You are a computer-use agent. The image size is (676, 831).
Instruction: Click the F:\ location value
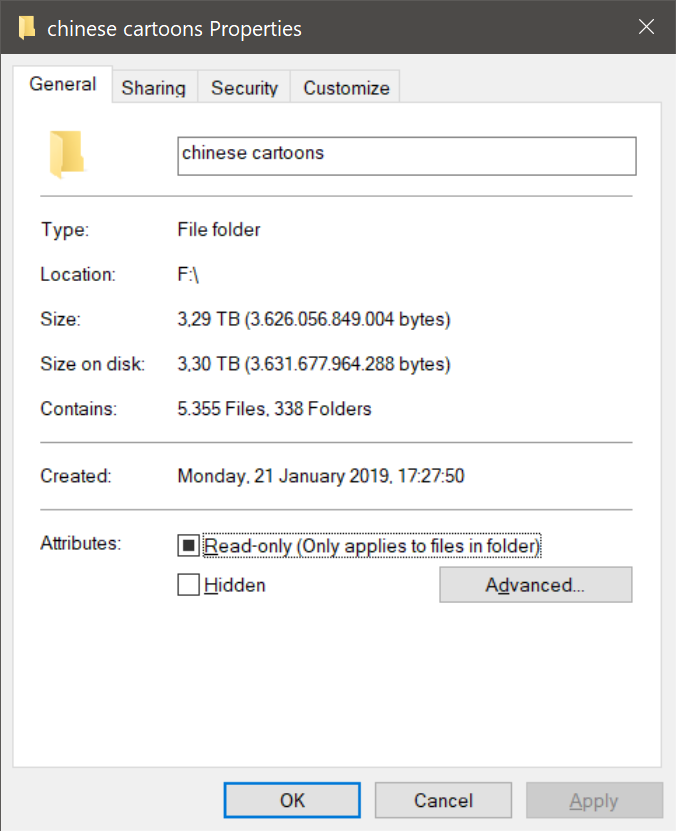188,275
